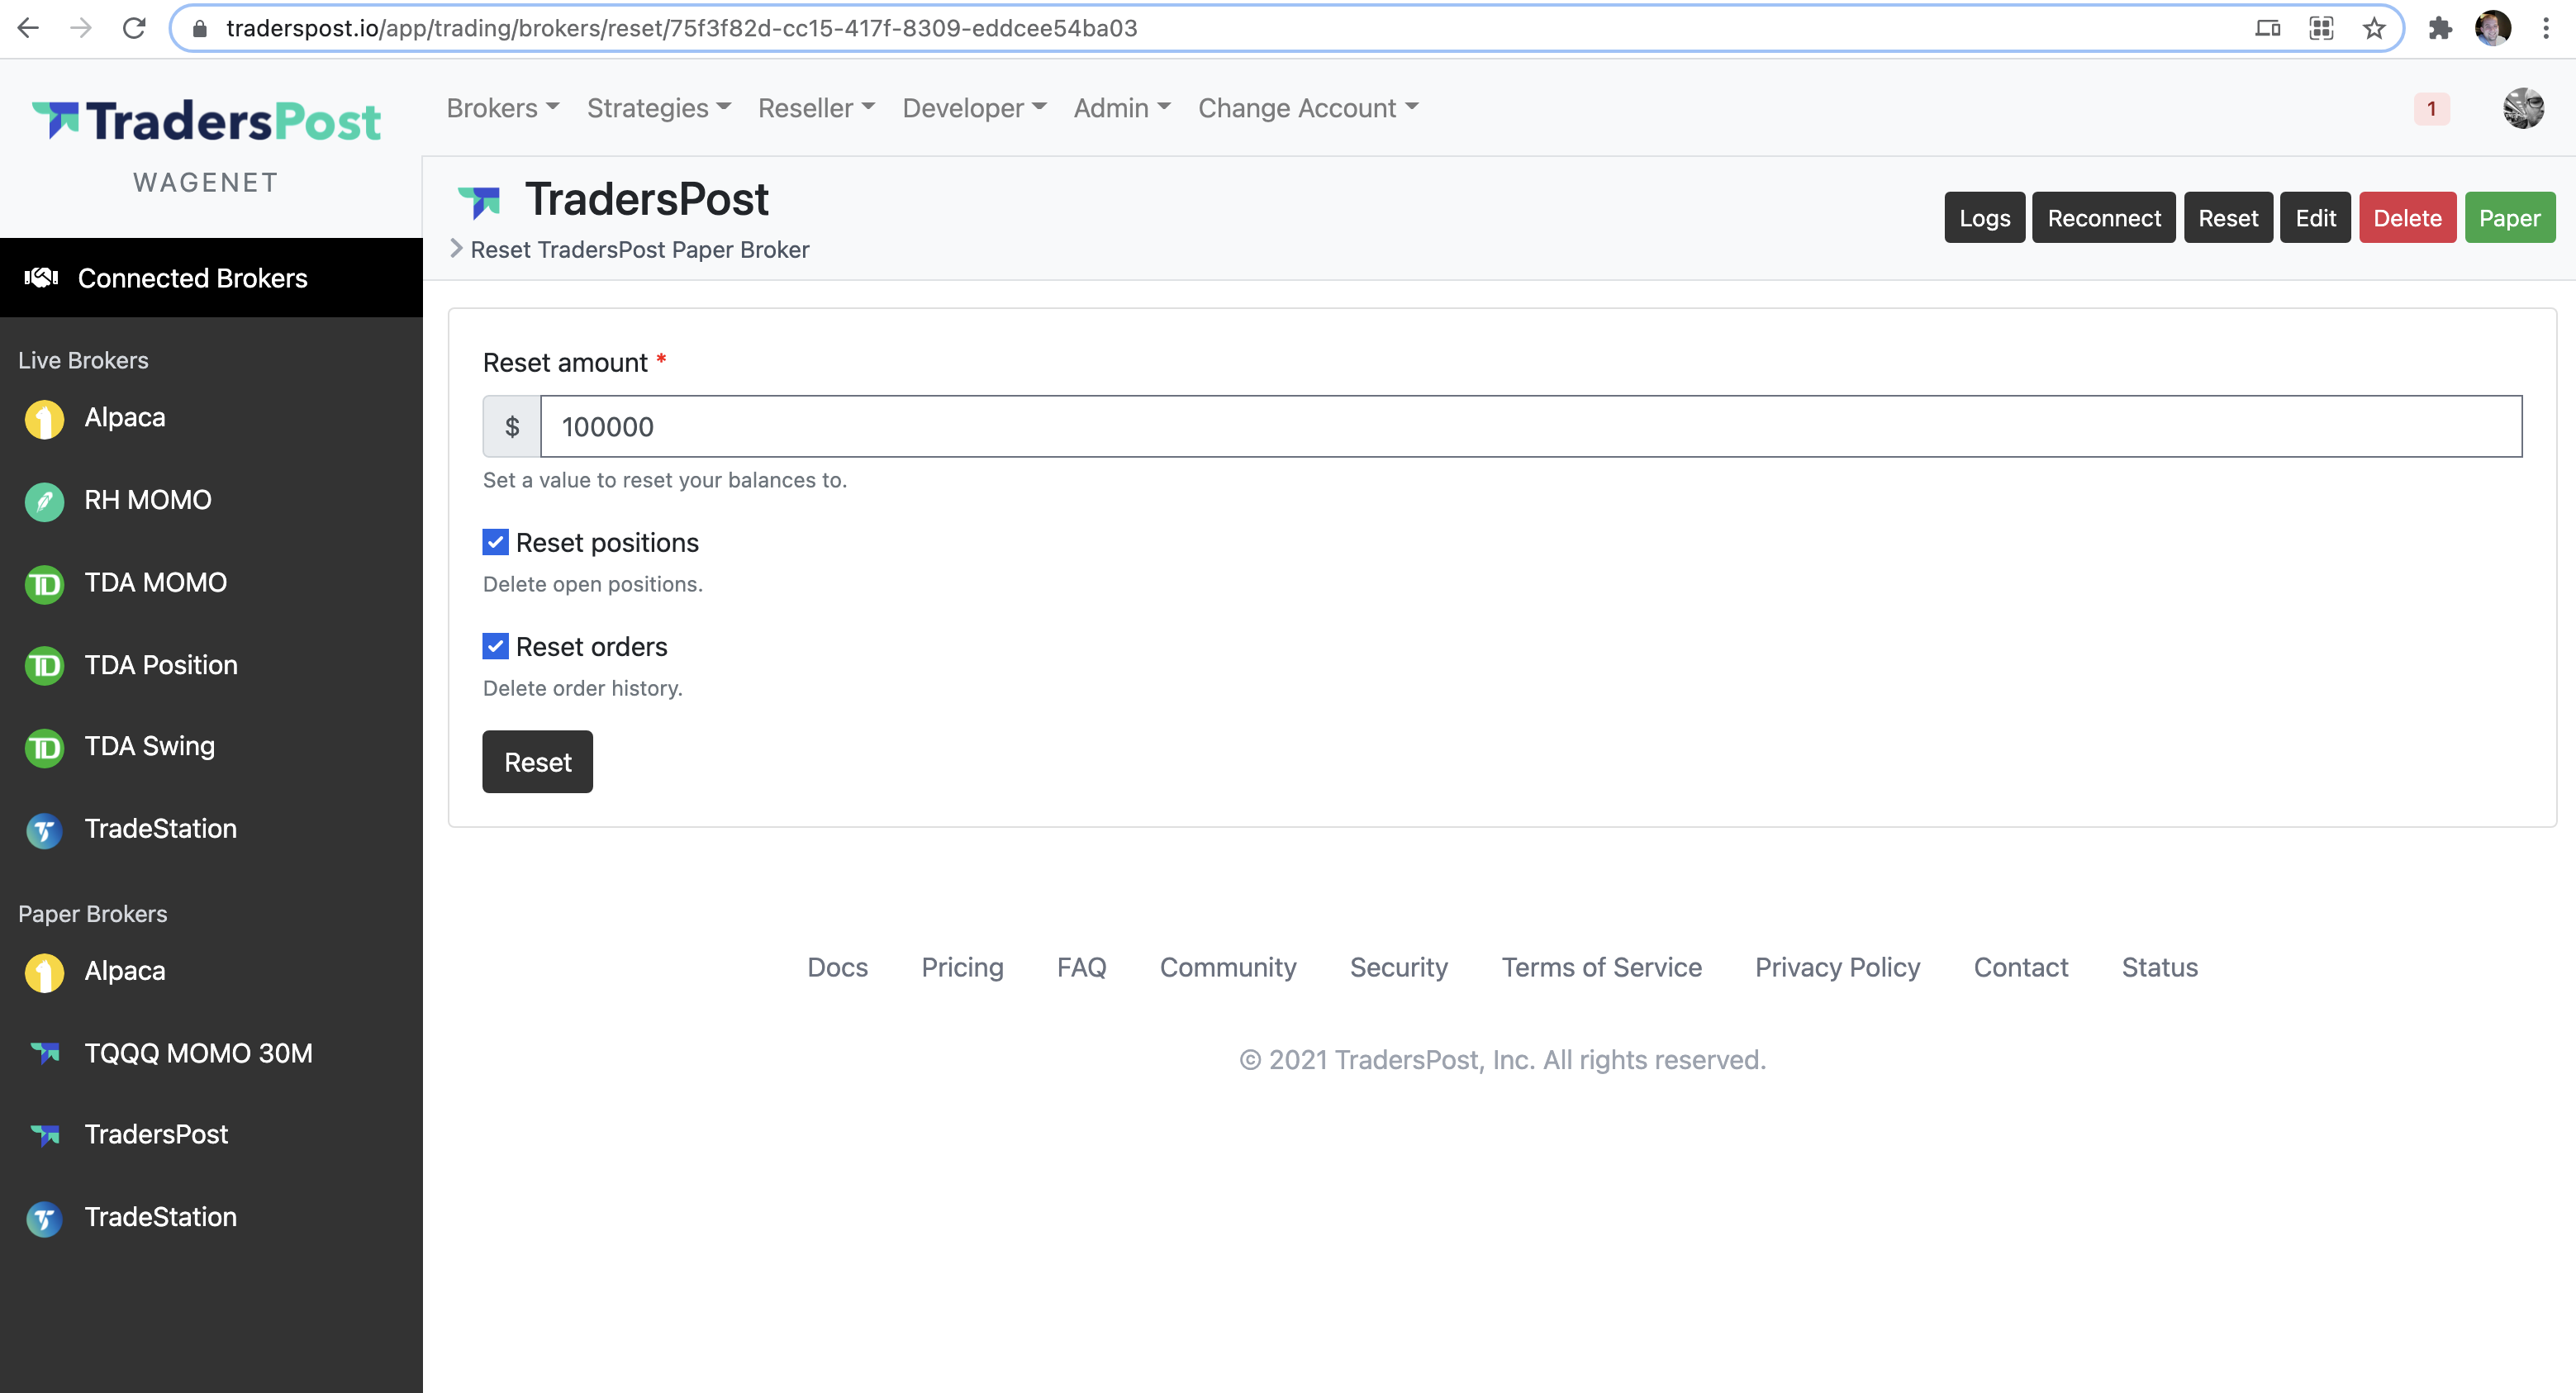The height and width of the screenshot is (1393, 2576).
Task: Click the TDA Swing TD icon
Action: pyautogui.click(x=44, y=748)
